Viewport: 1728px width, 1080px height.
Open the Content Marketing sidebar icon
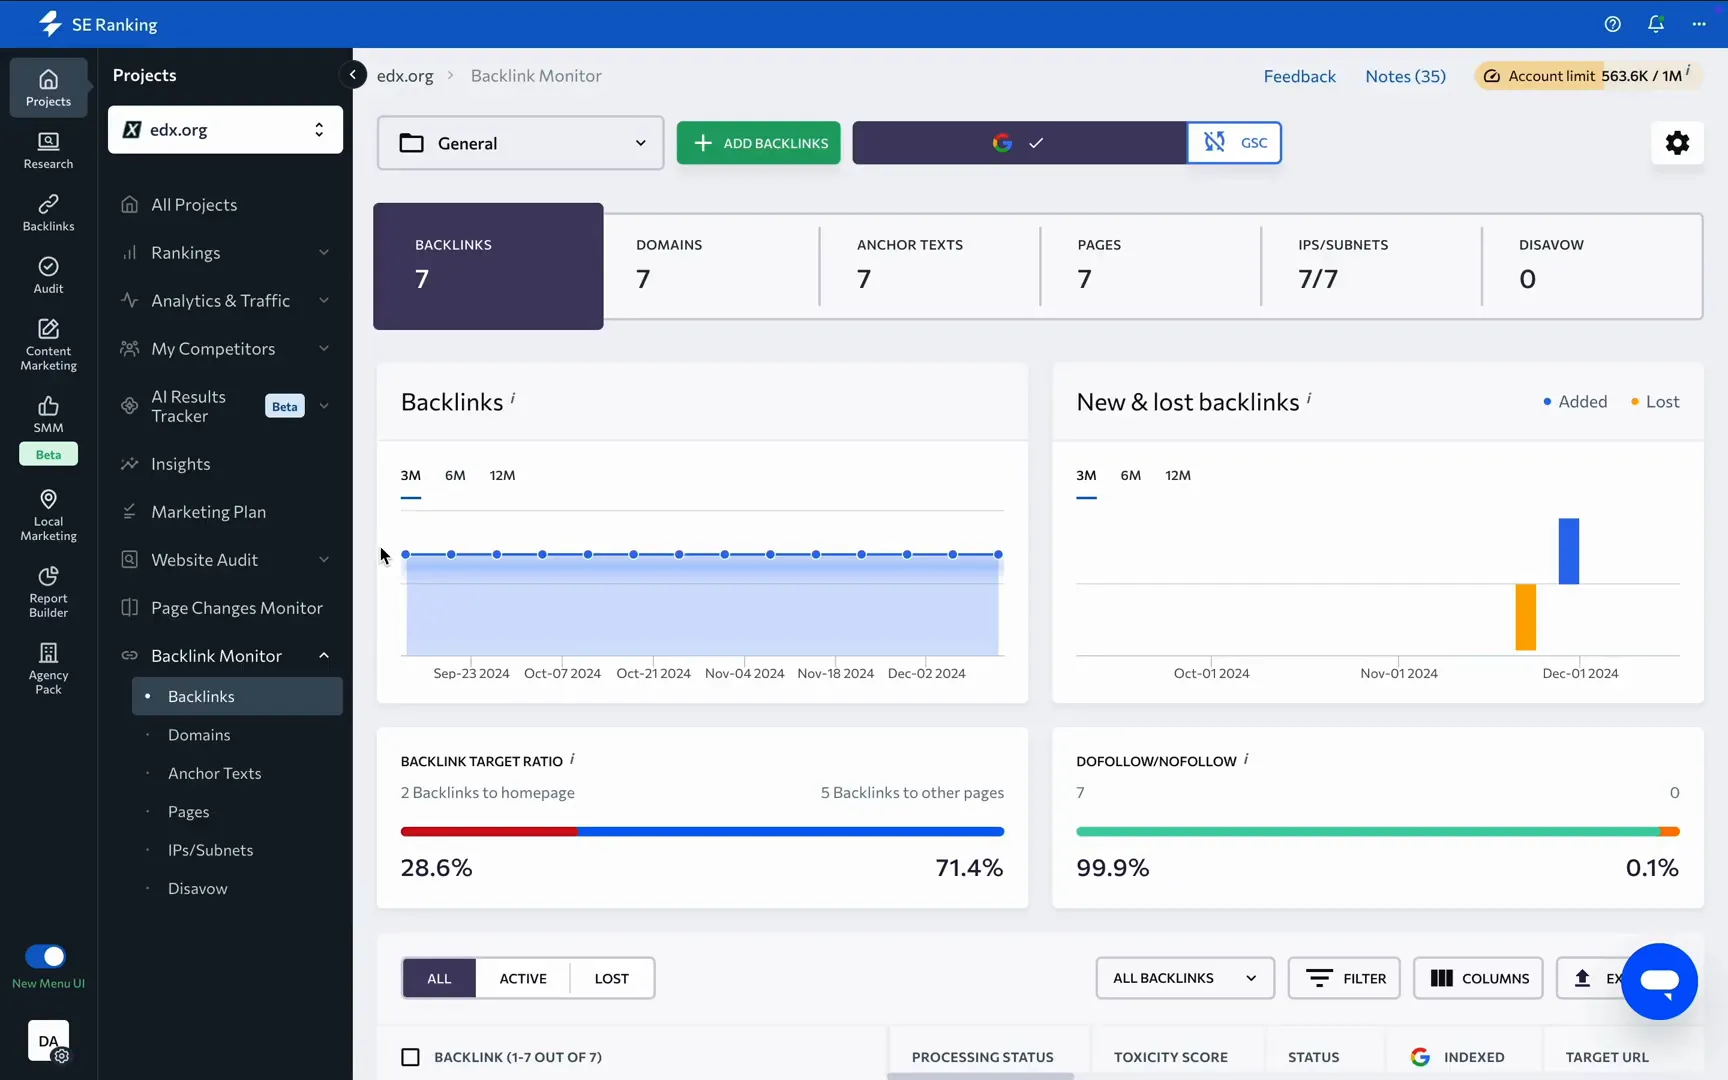click(x=47, y=343)
